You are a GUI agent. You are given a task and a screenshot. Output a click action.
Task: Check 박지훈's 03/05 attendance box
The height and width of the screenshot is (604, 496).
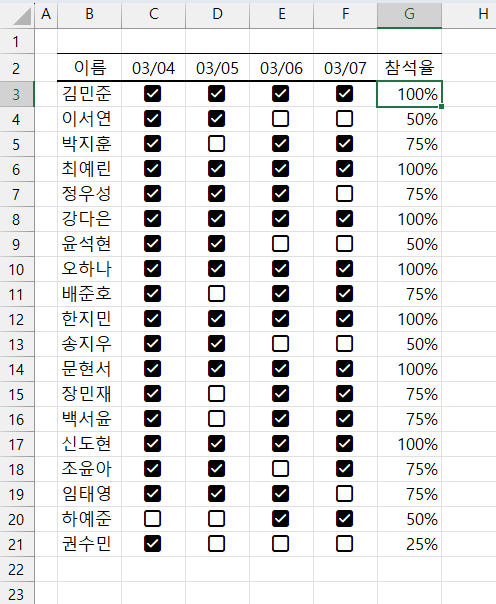click(216, 144)
